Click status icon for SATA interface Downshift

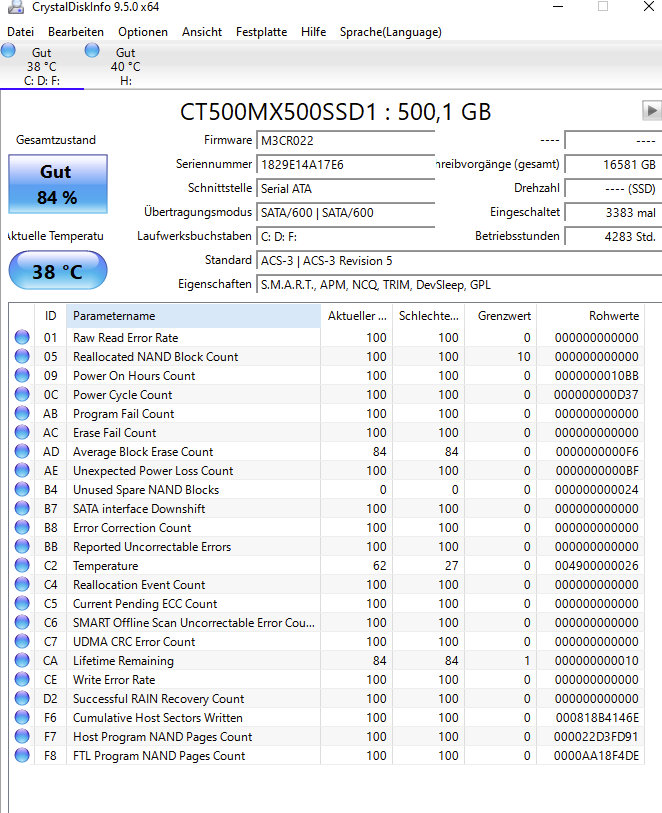[x=22, y=509]
